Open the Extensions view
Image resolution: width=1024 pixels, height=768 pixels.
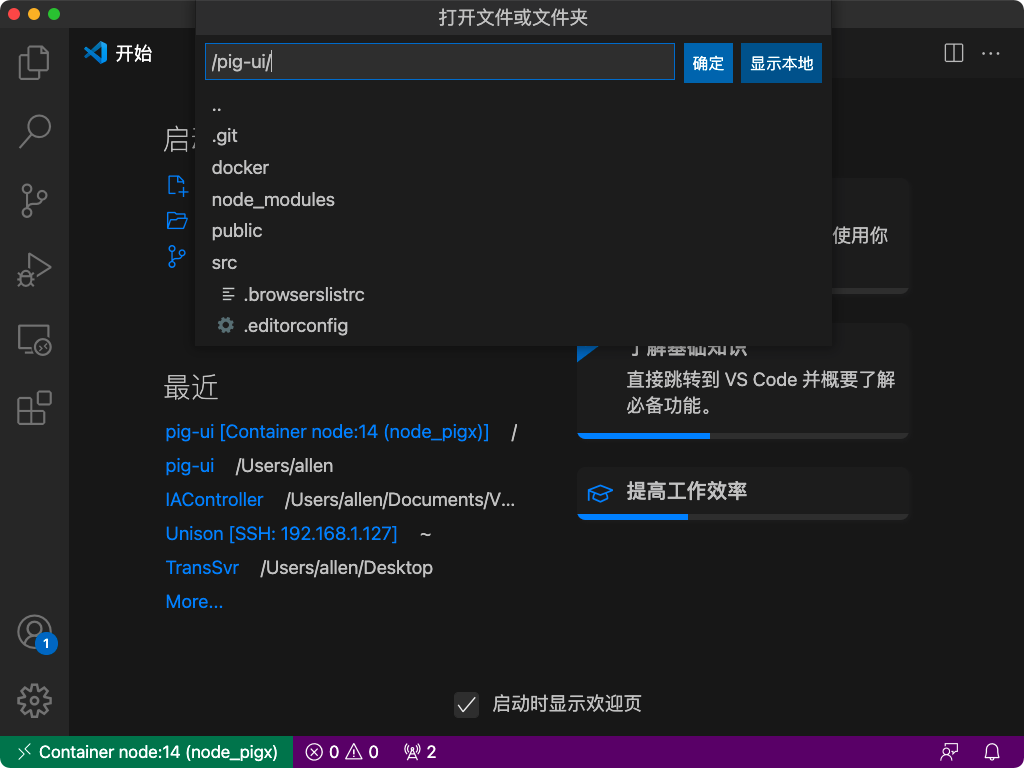[34, 408]
